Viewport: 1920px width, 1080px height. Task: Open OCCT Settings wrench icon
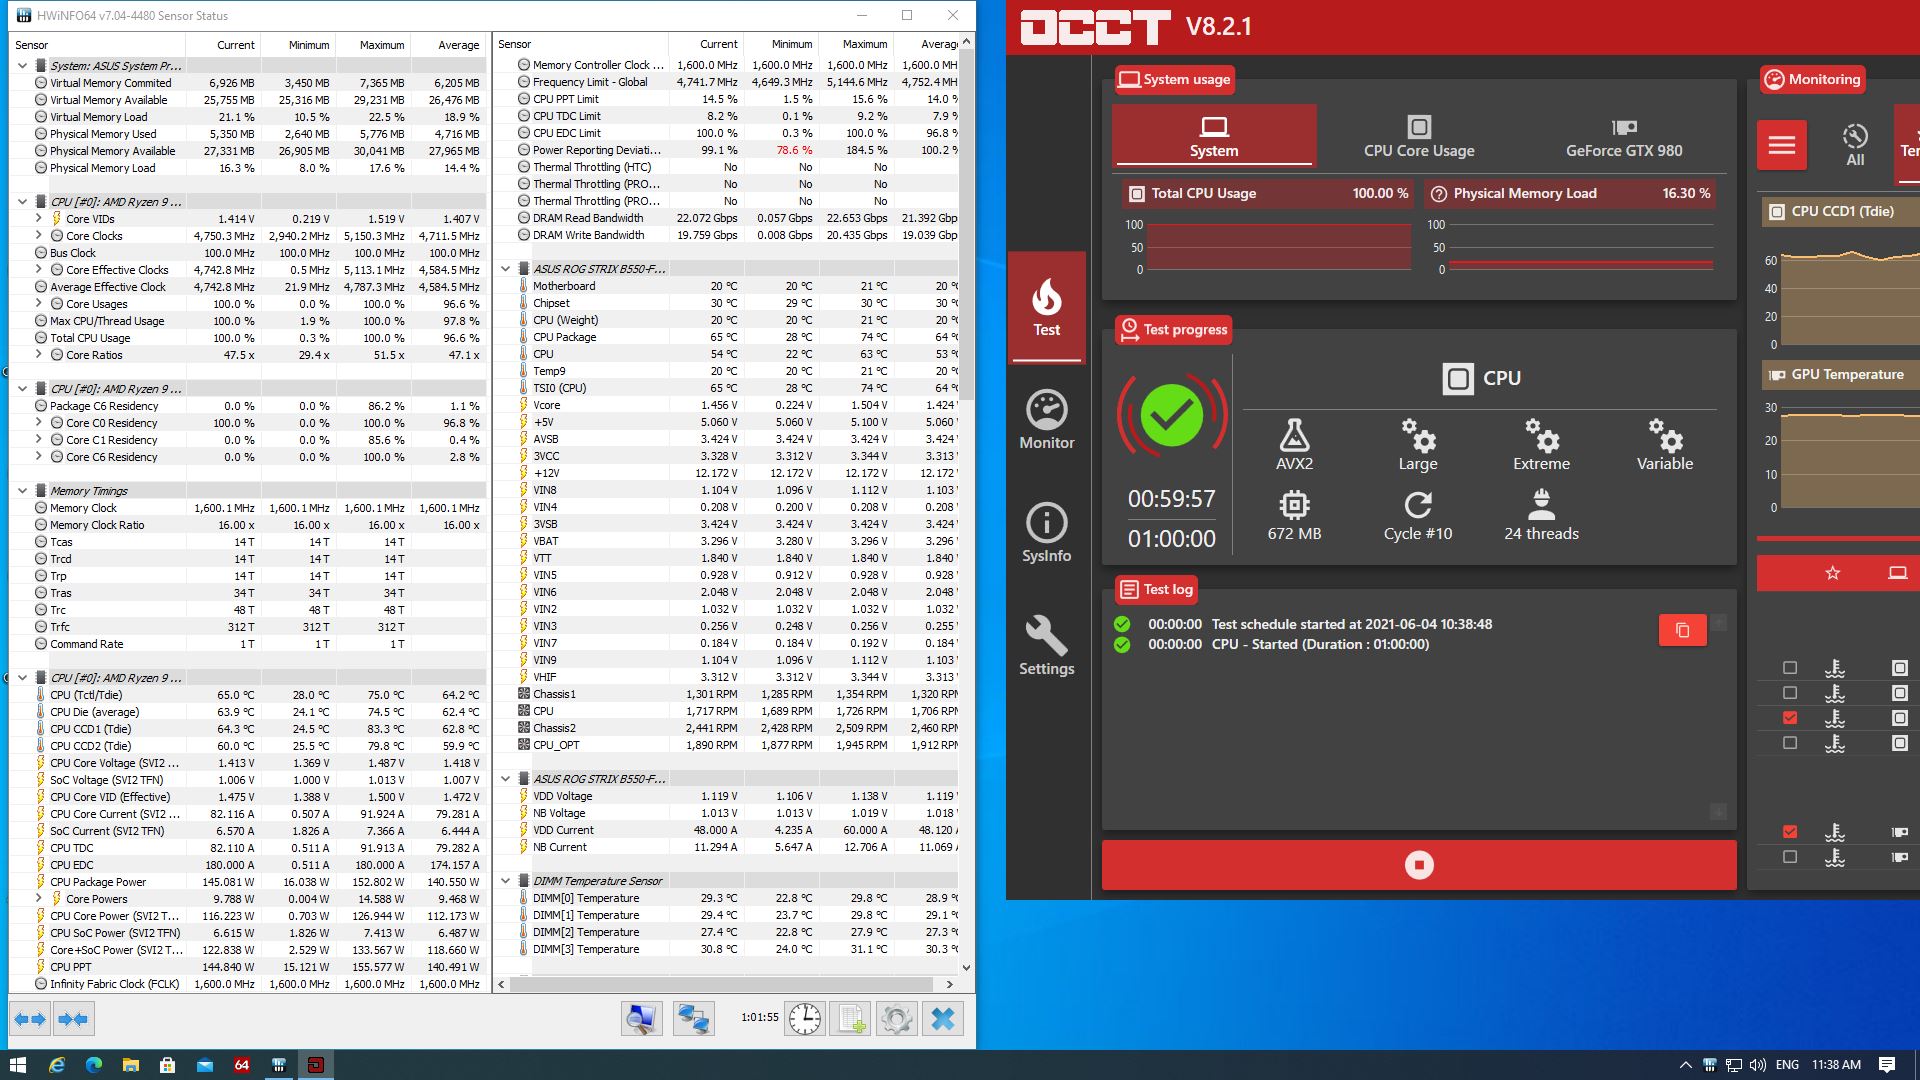pos(1046,646)
